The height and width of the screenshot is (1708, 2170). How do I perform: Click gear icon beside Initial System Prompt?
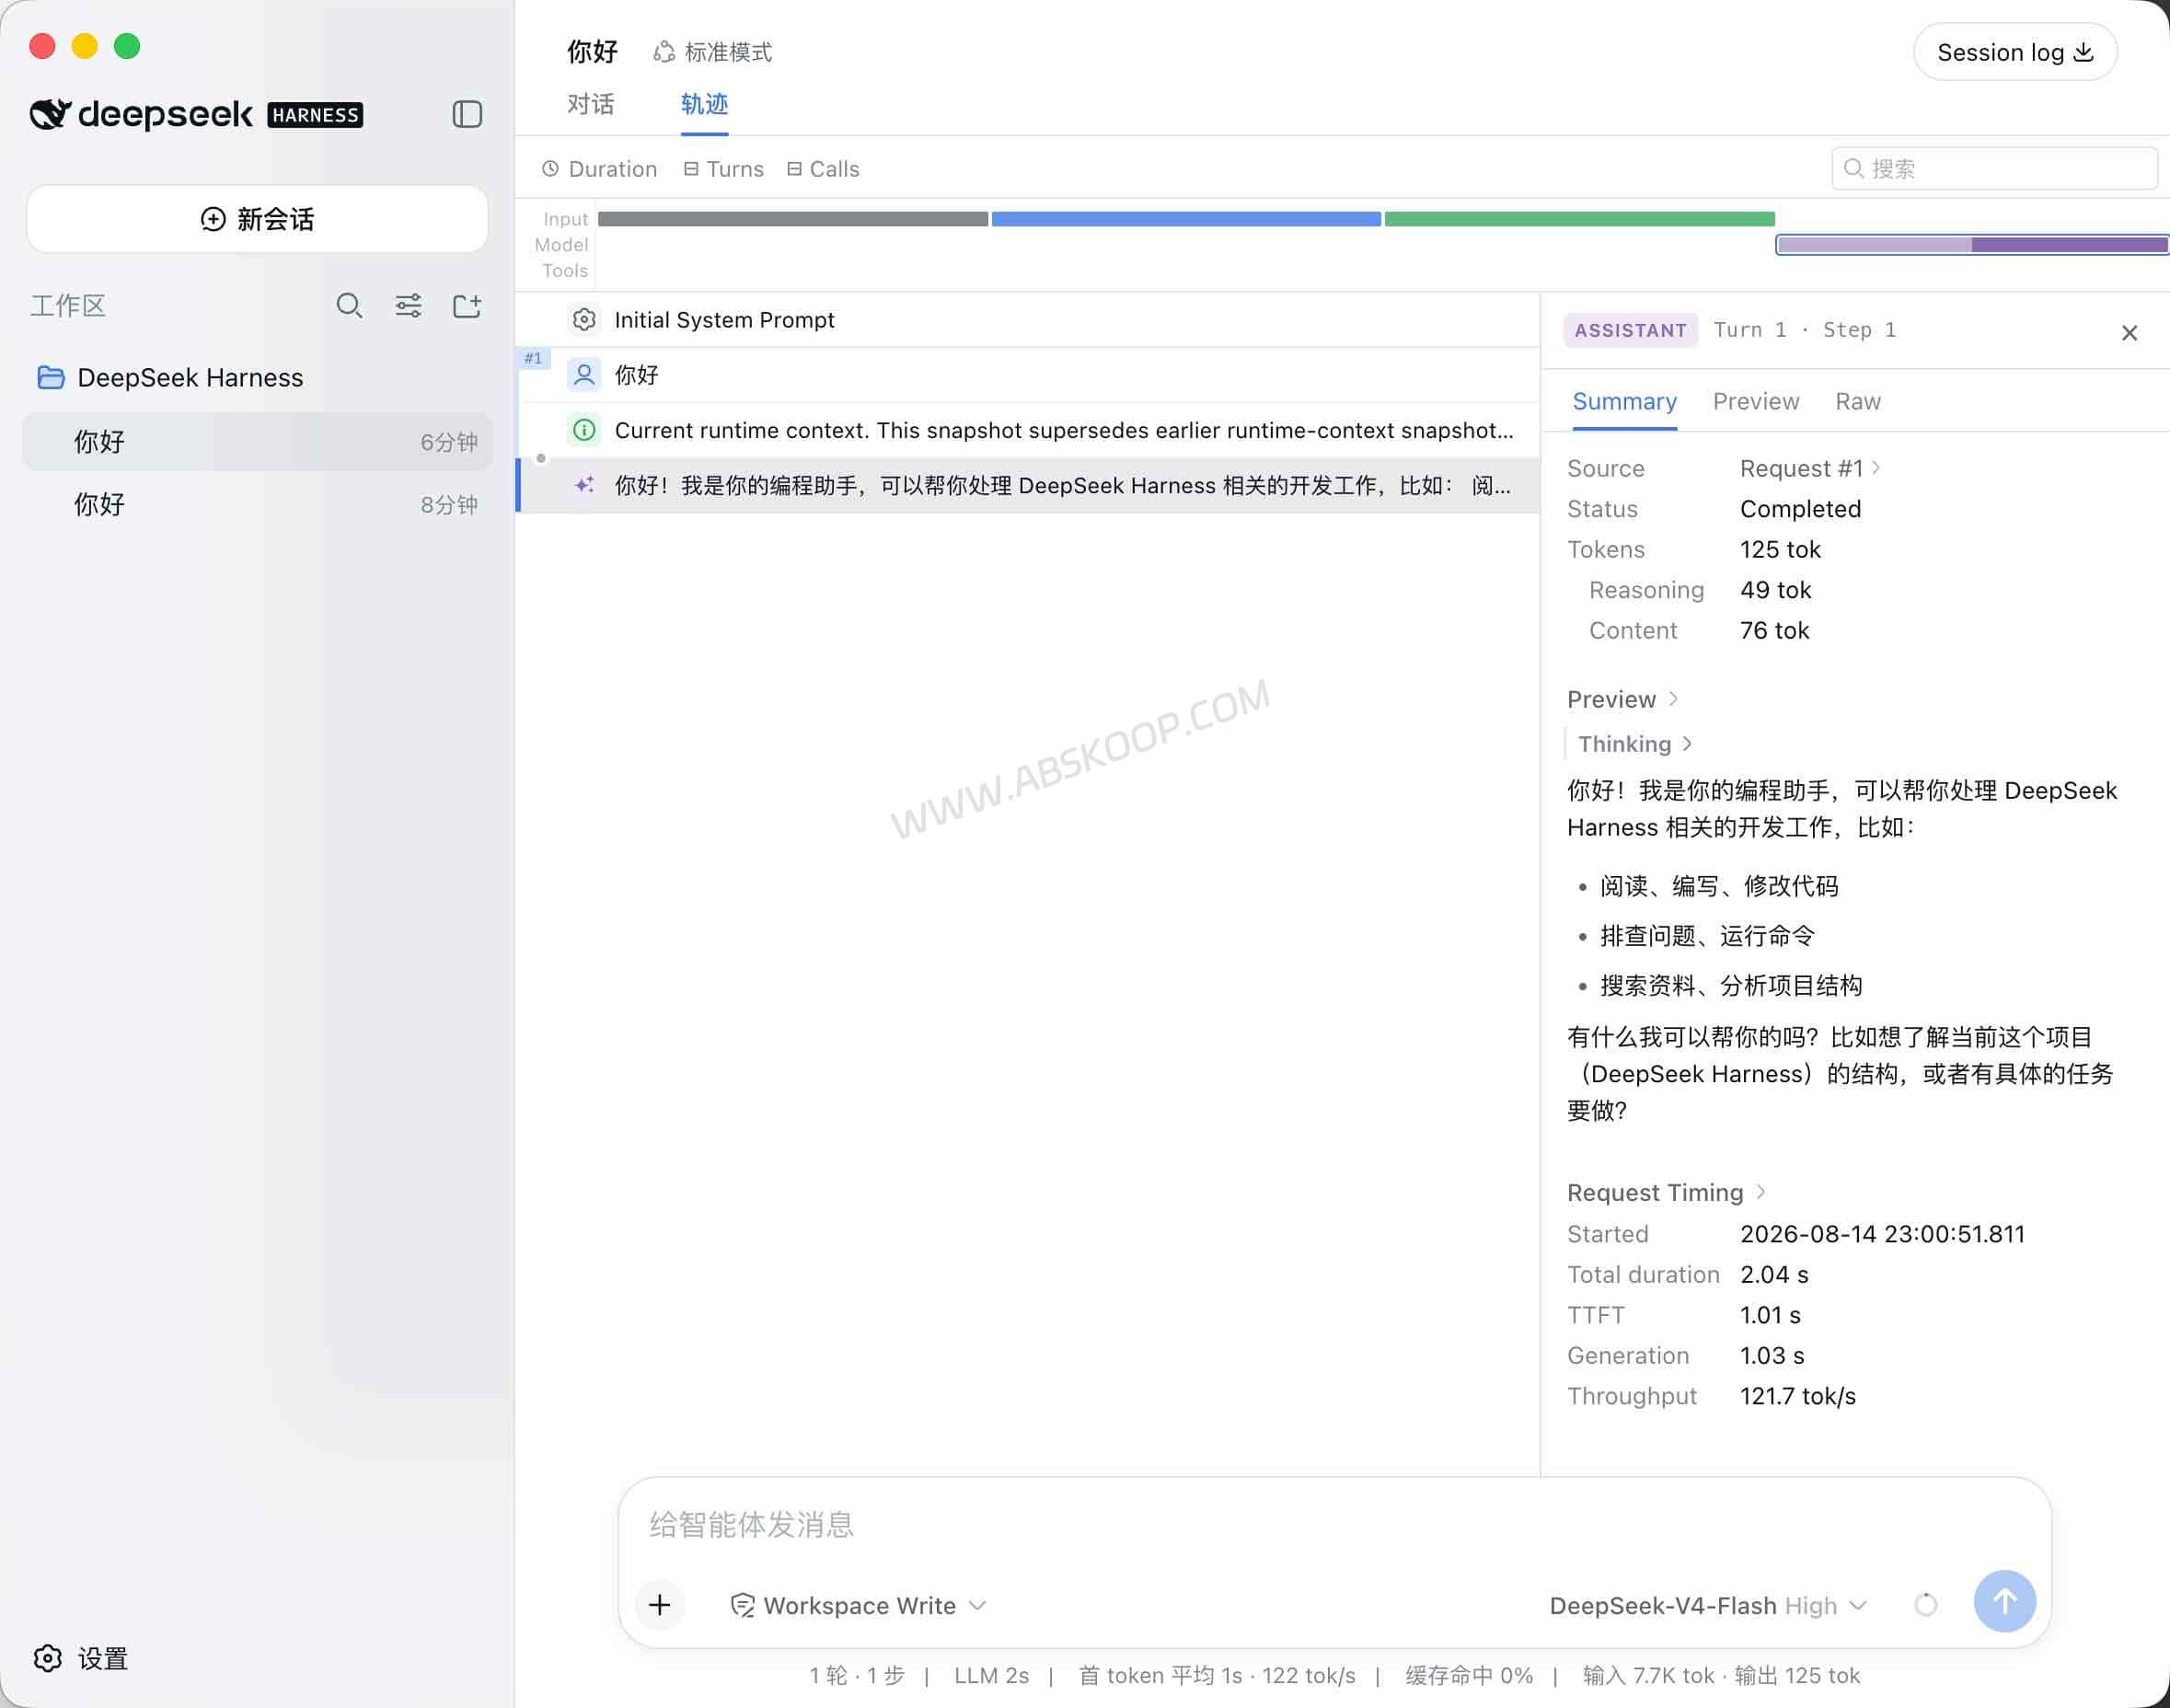[584, 320]
